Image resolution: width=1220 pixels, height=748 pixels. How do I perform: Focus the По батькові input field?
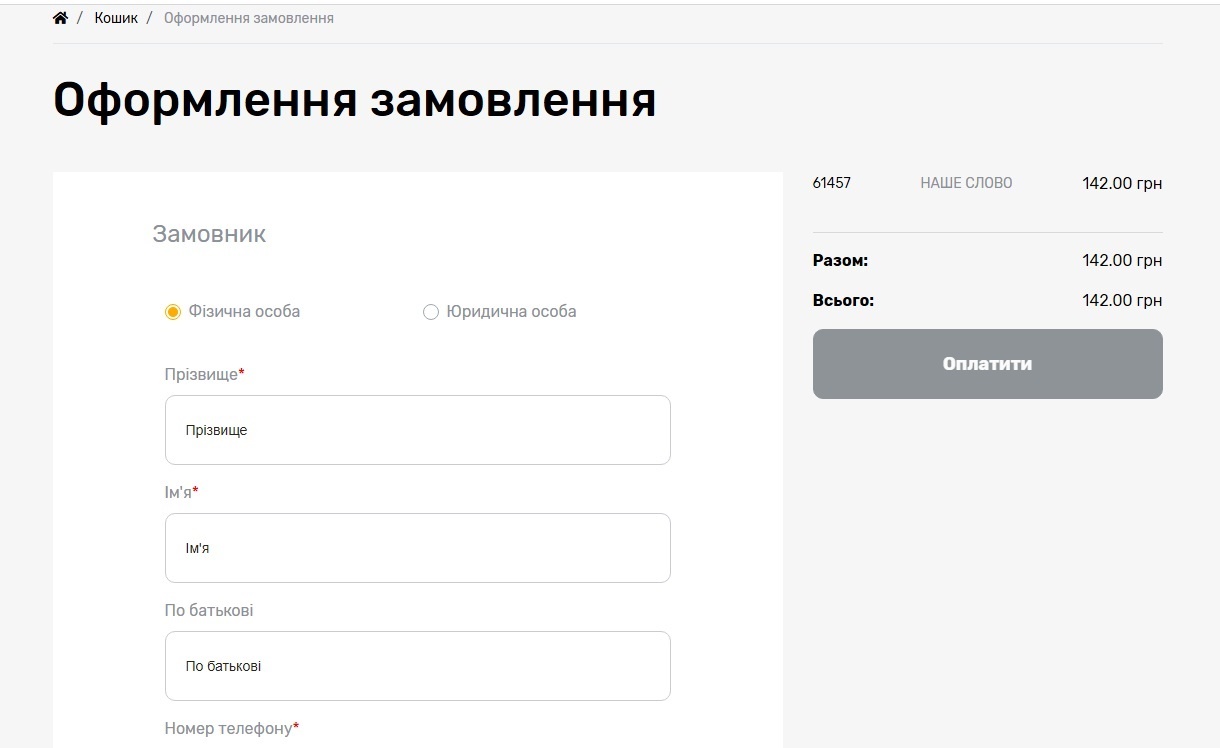tap(417, 666)
